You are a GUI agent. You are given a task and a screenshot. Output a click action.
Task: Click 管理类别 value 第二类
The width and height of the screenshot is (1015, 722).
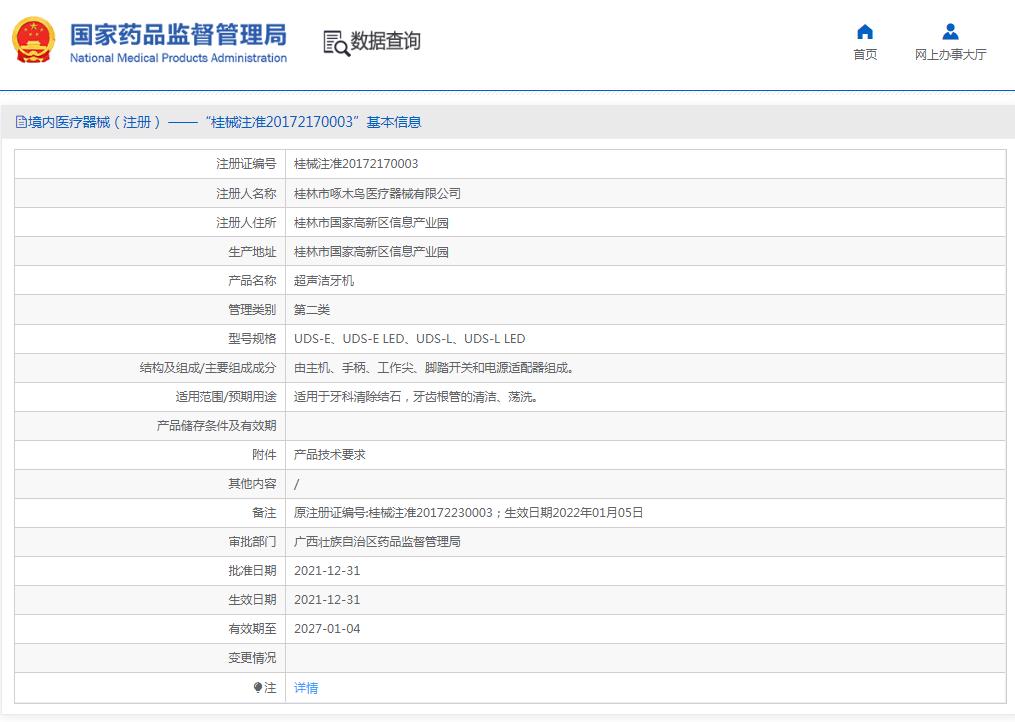pyautogui.click(x=312, y=310)
